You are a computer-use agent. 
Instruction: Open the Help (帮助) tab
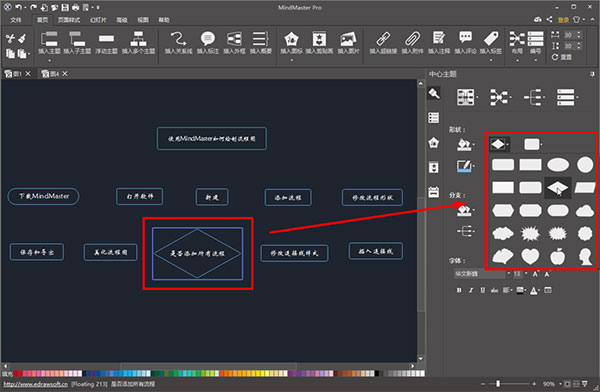click(x=164, y=20)
